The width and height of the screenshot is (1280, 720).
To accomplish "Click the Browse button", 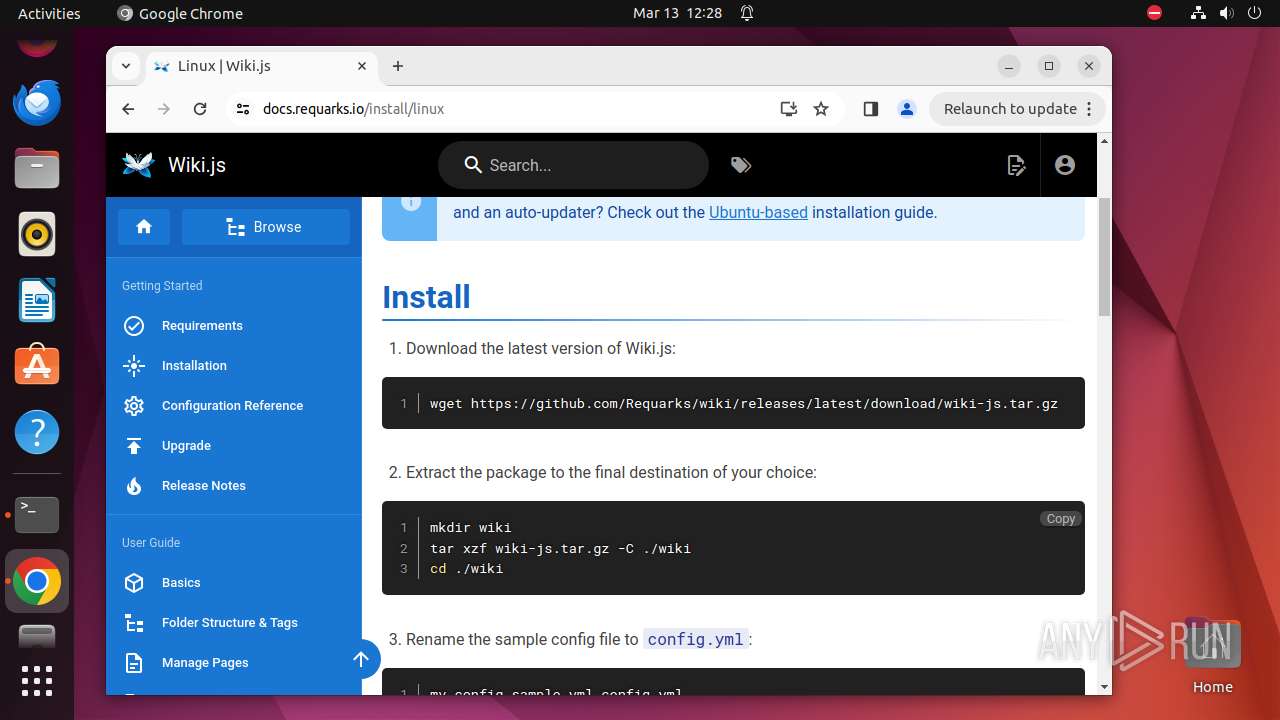I will pyautogui.click(x=266, y=227).
